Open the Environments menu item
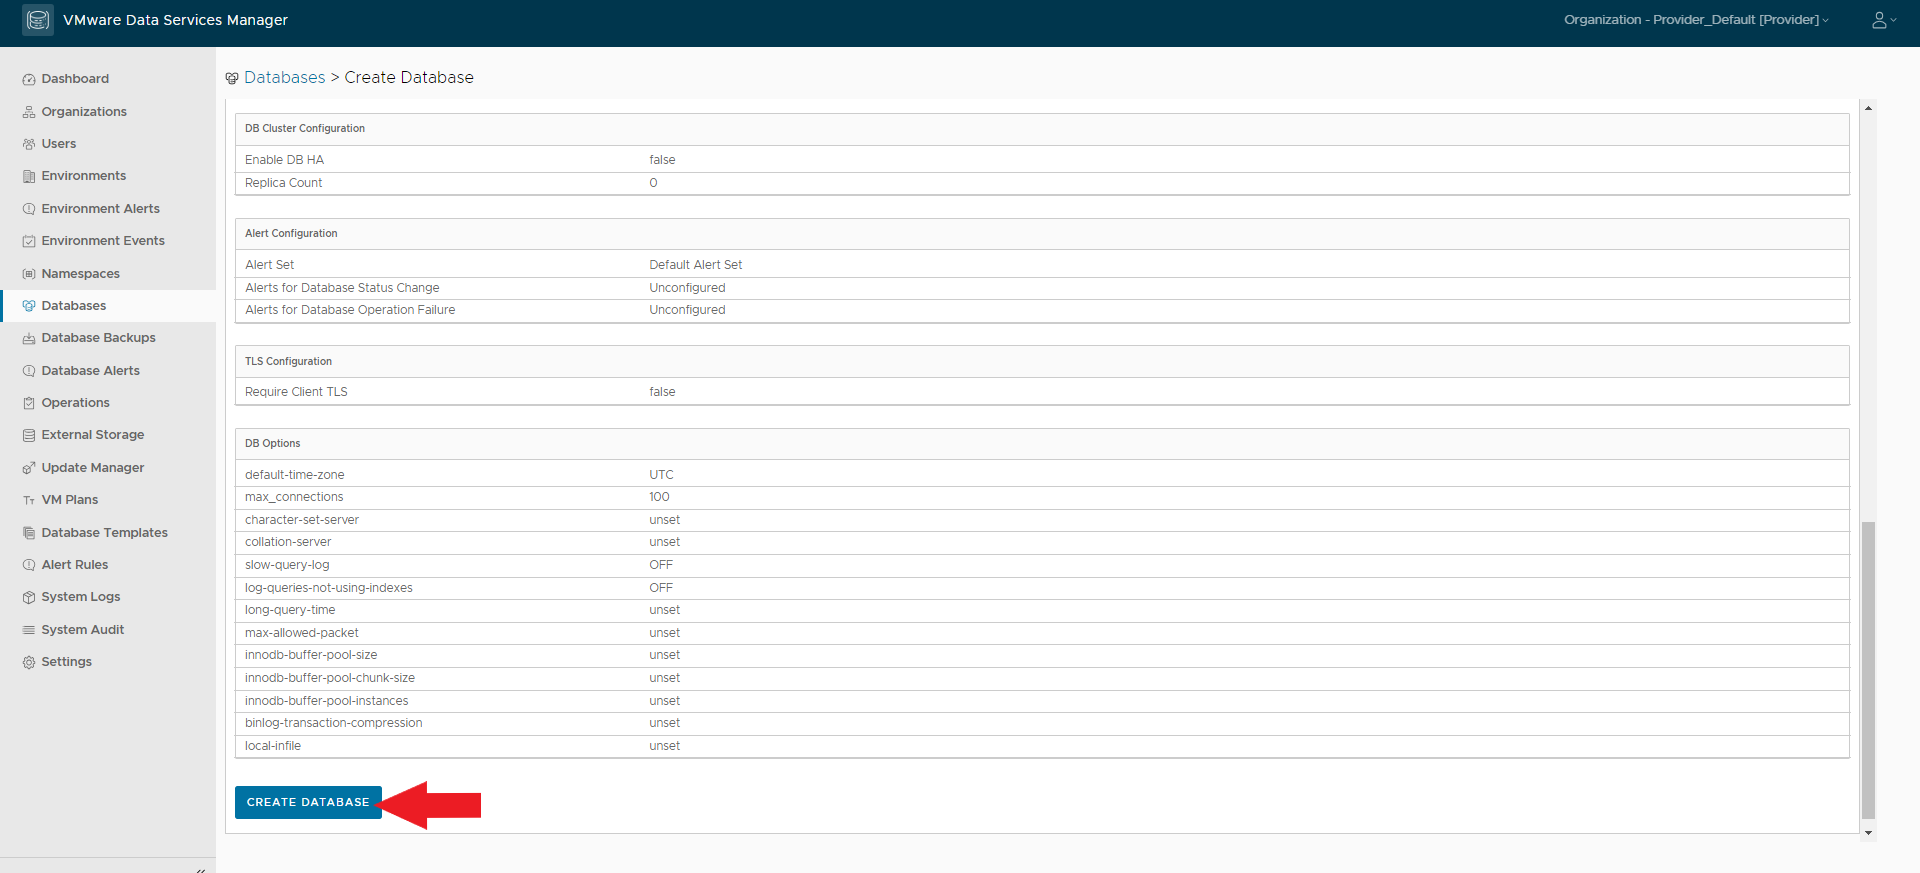 (83, 176)
